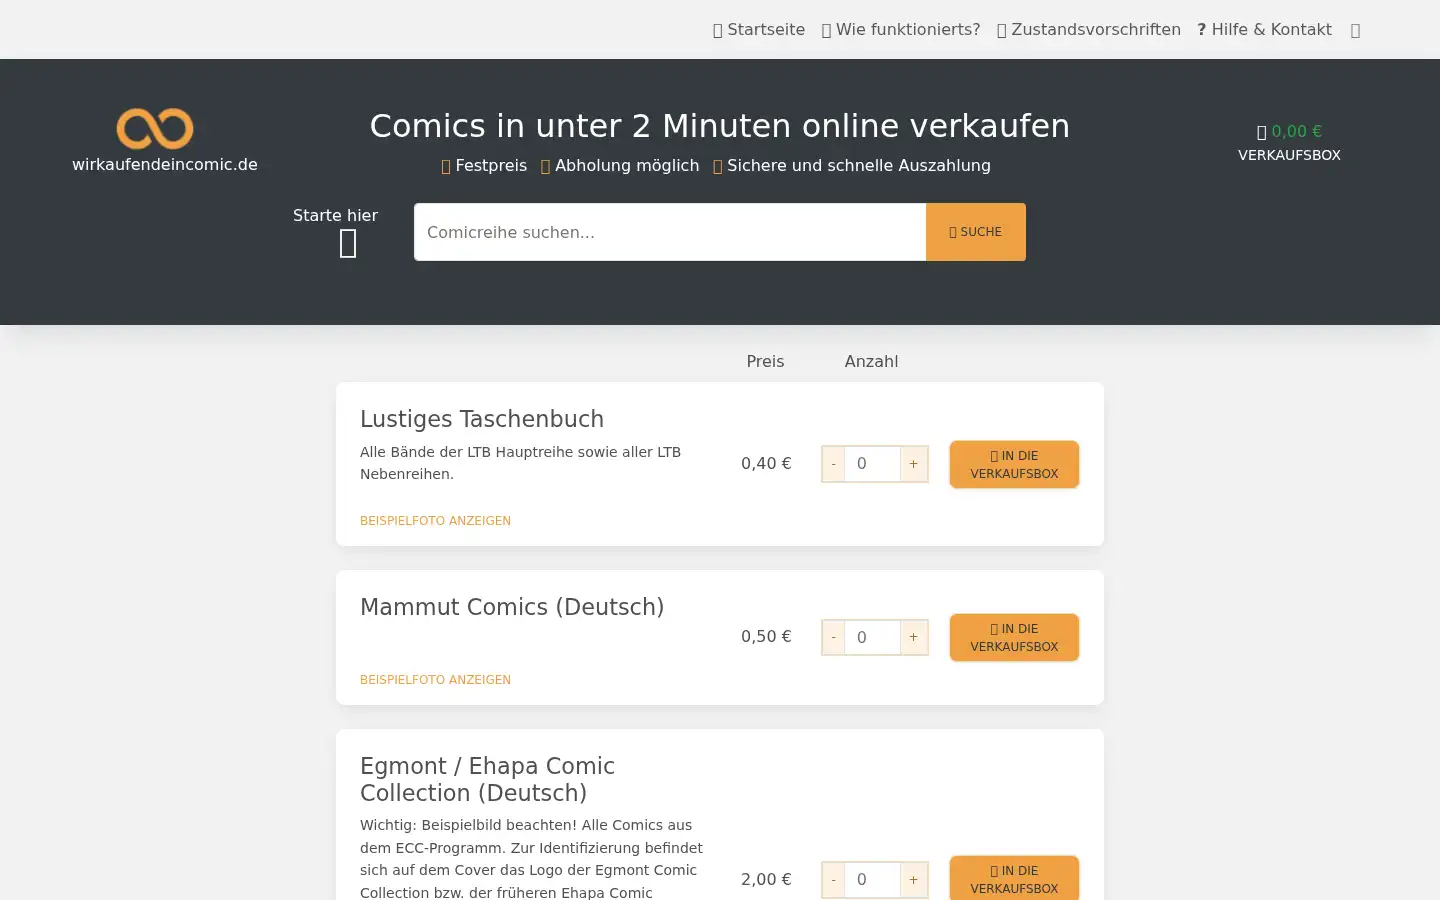Click the 0,50 € price
The image size is (1440, 900).
[x=766, y=637]
